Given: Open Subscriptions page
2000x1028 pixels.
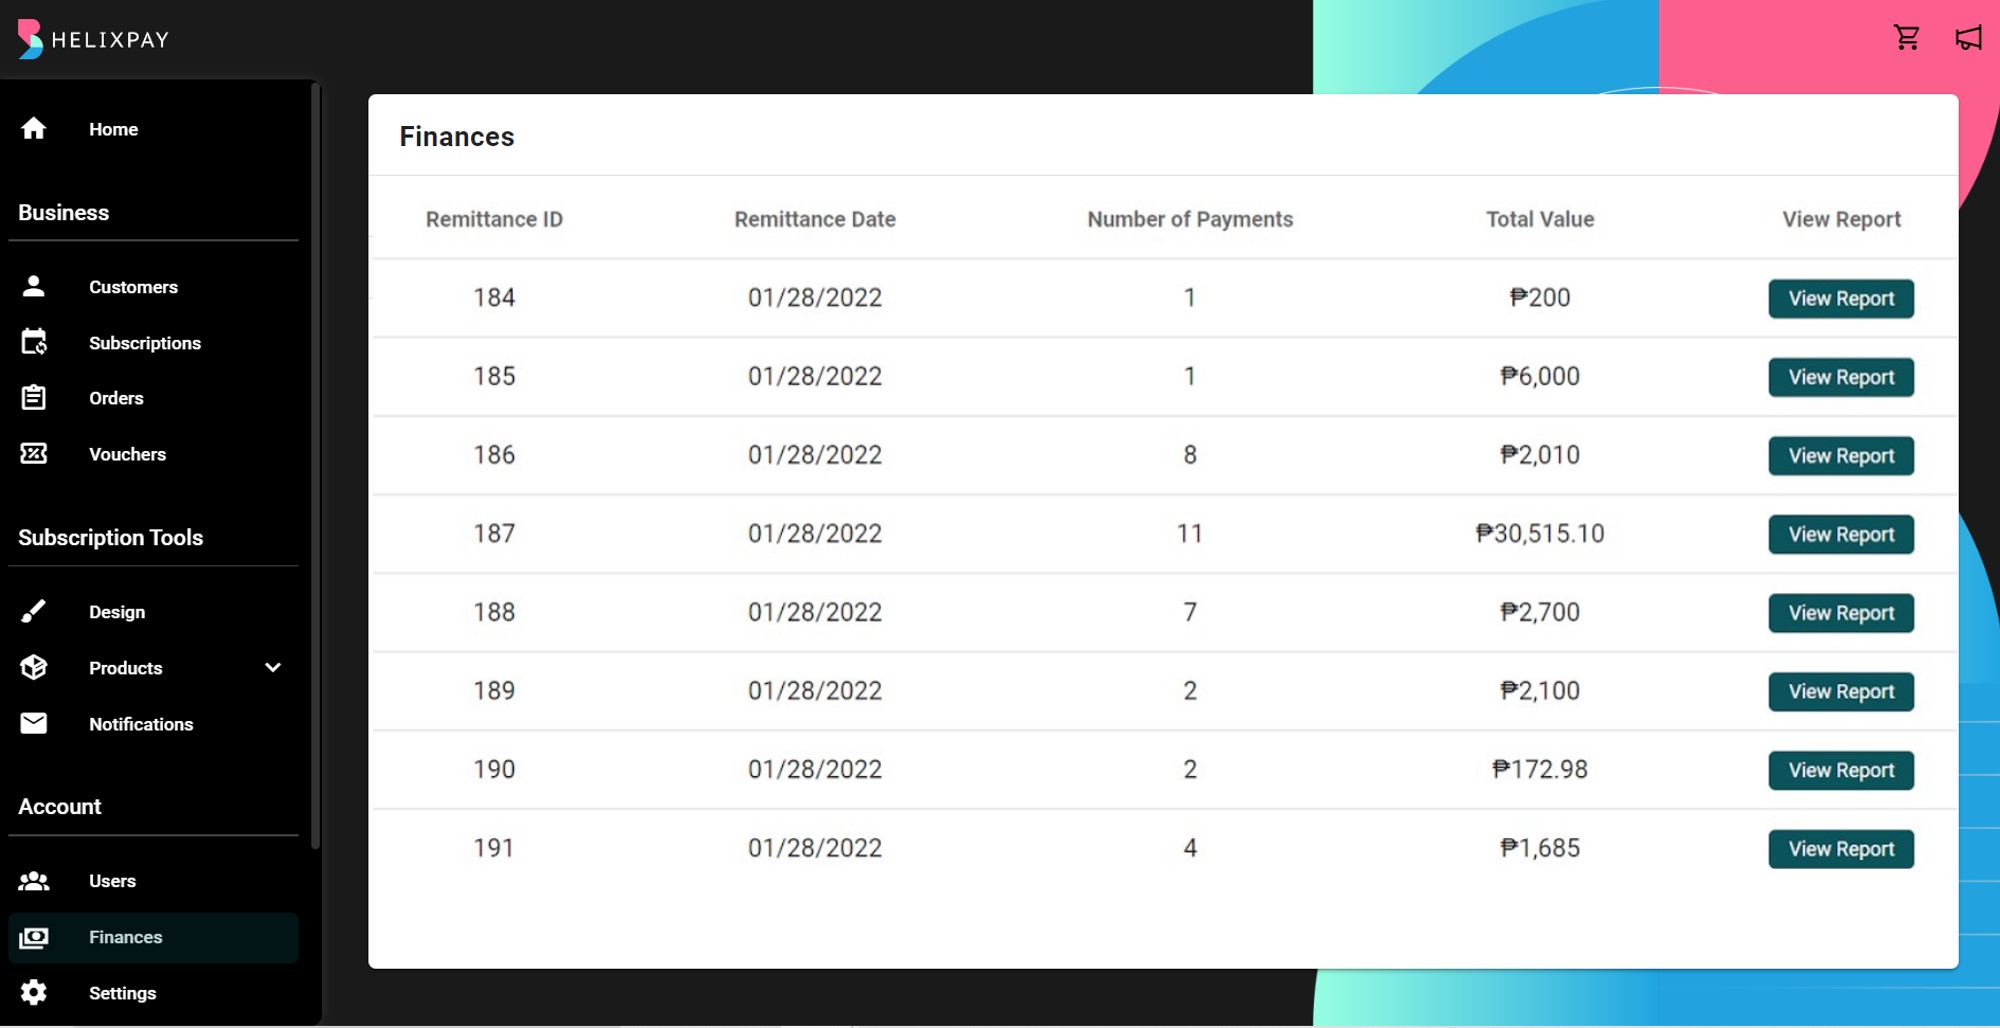Looking at the screenshot, I should 145,343.
